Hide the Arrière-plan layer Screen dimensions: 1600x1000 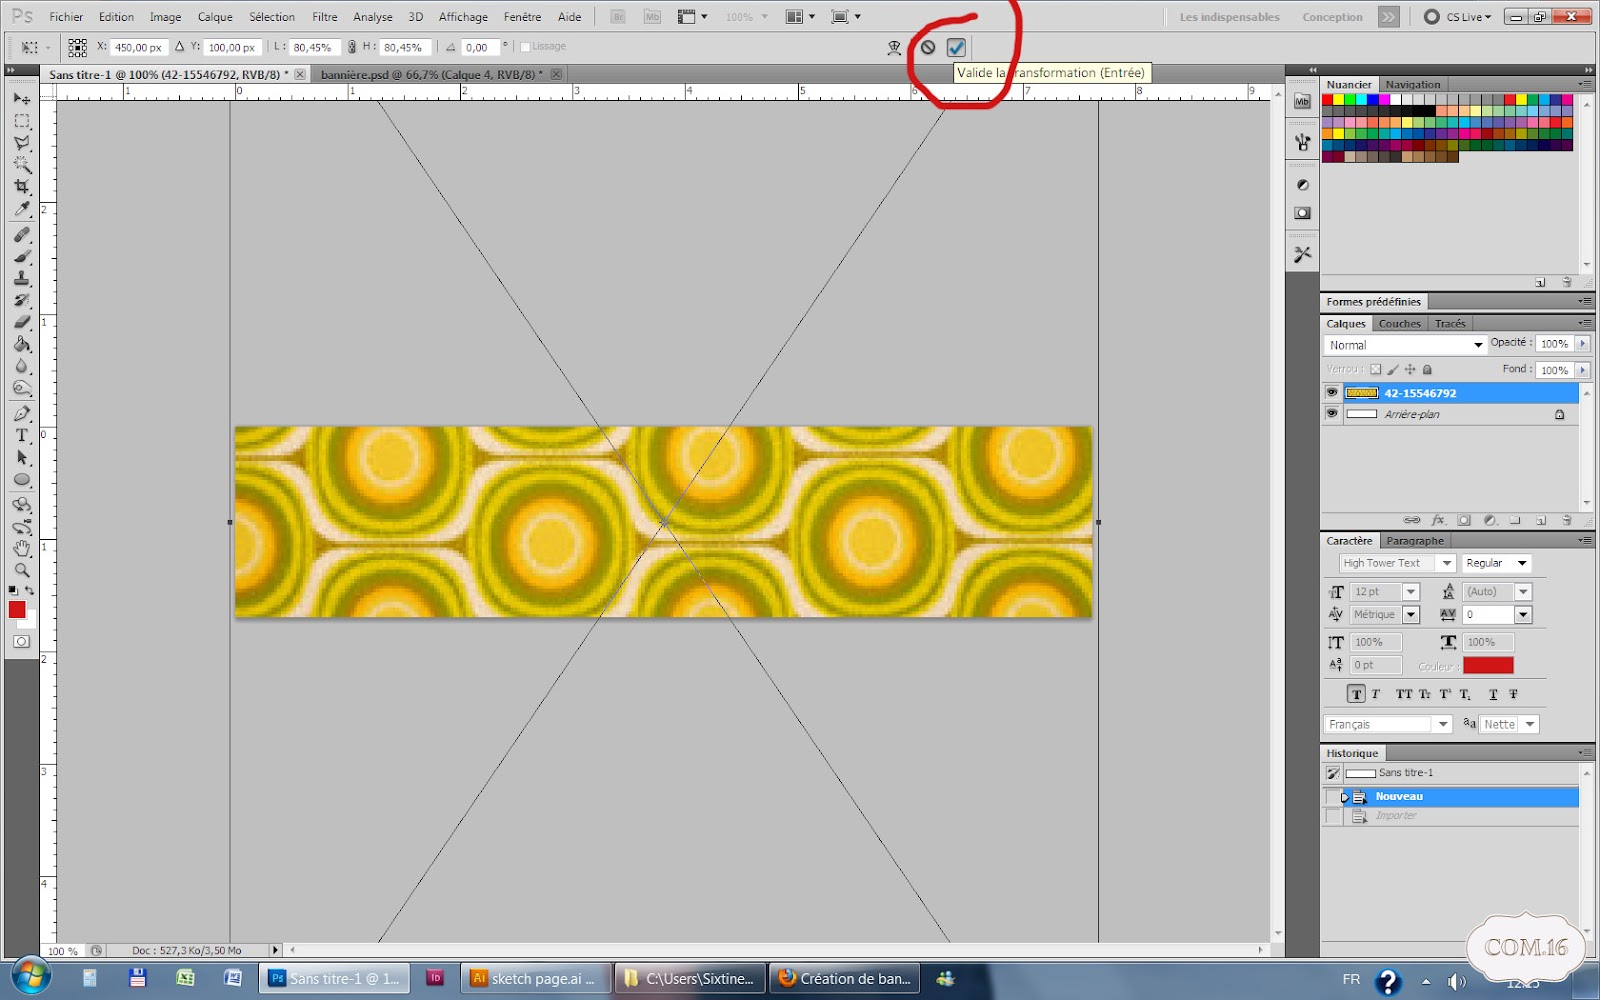[x=1331, y=414]
